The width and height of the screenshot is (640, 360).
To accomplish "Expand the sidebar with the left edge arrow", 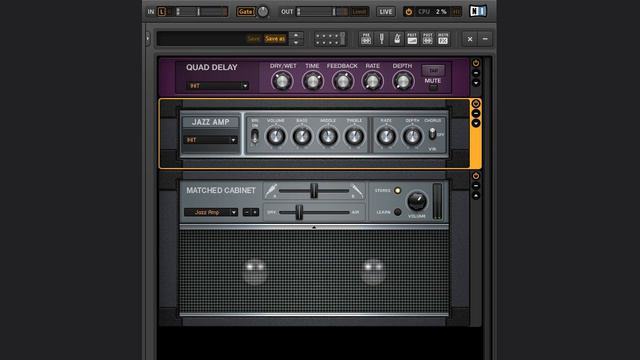I will (x=147, y=39).
